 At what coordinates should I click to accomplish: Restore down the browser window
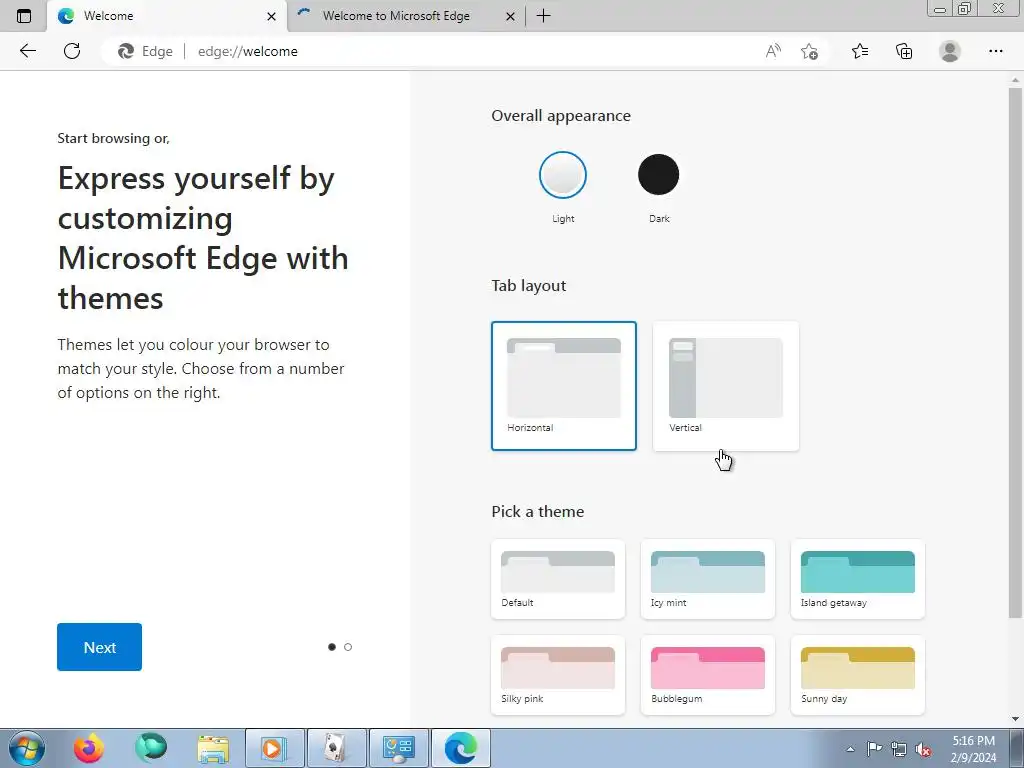click(965, 8)
